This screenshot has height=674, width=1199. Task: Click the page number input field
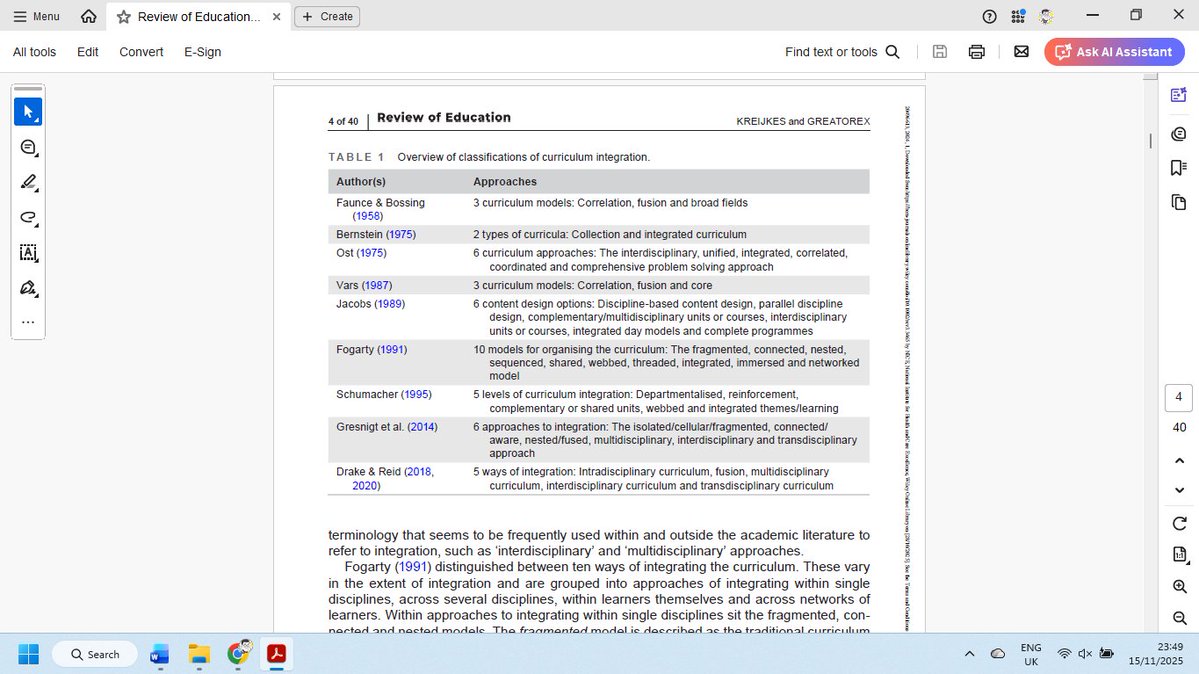[x=1178, y=397]
